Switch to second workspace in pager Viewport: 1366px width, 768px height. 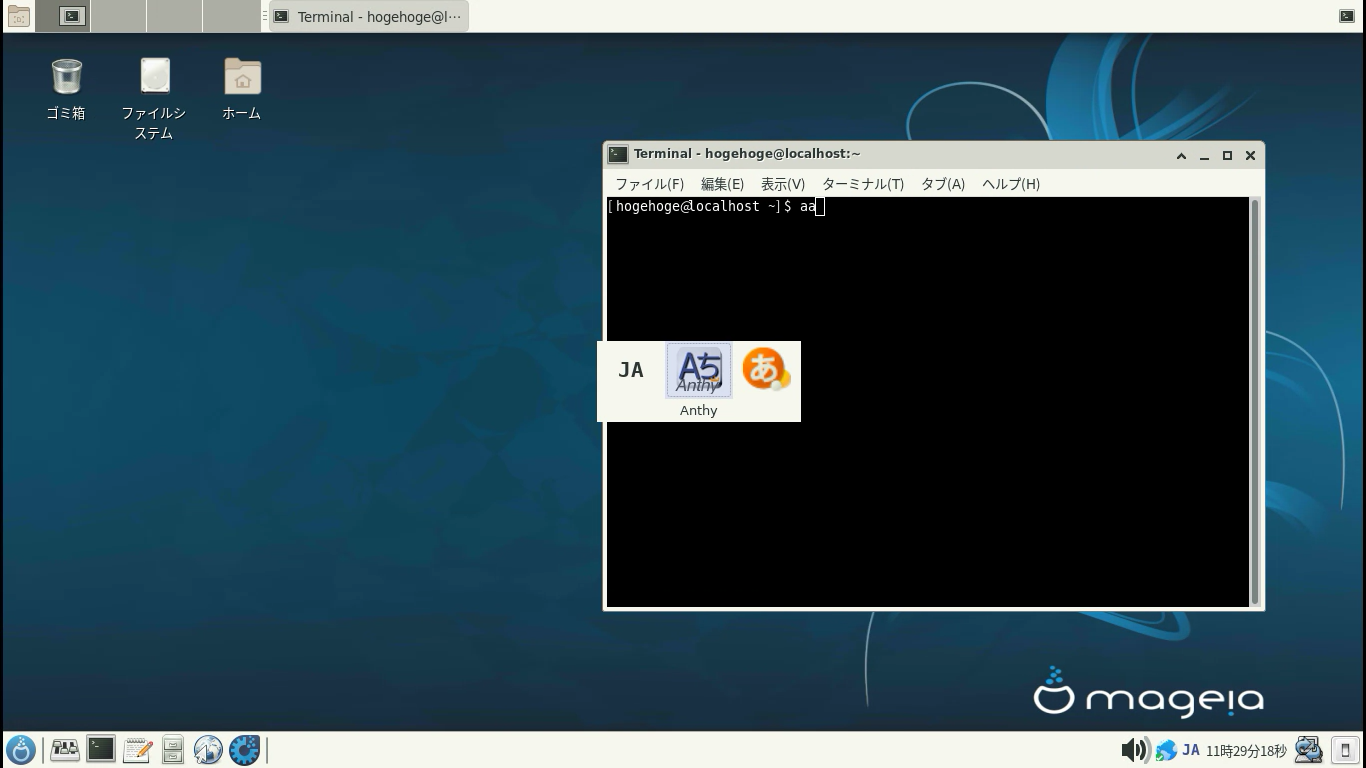coord(118,16)
